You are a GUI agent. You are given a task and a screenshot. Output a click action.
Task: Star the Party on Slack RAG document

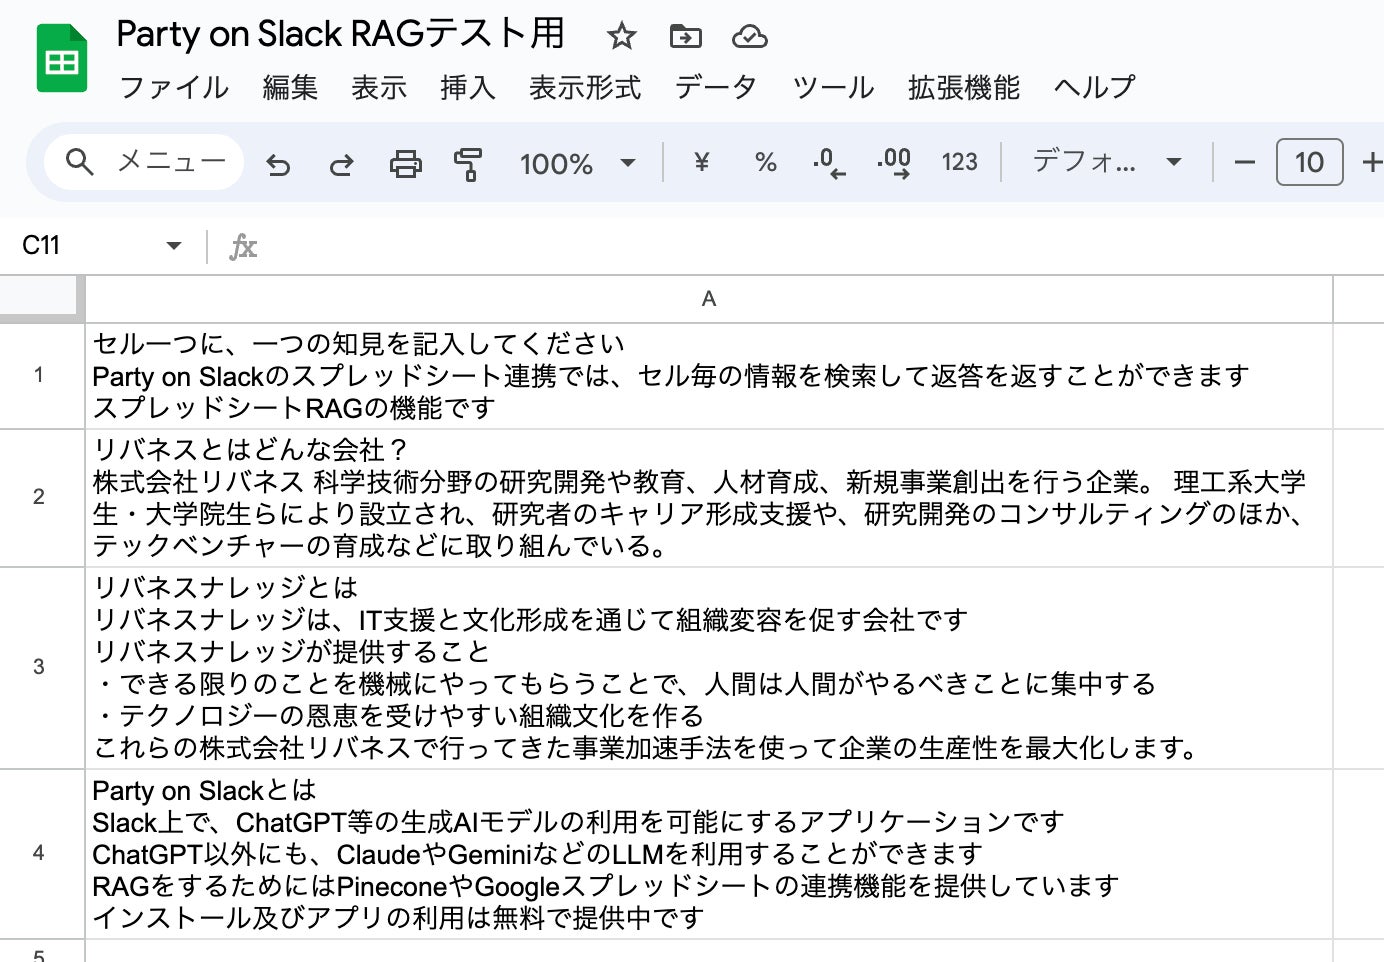[x=621, y=37]
